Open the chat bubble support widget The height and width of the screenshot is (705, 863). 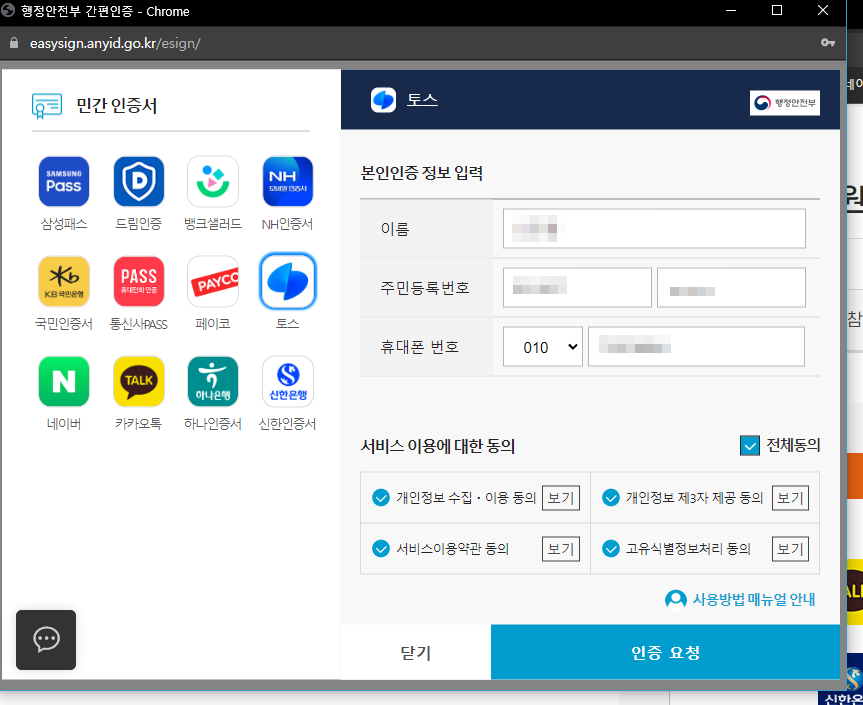tap(45, 640)
